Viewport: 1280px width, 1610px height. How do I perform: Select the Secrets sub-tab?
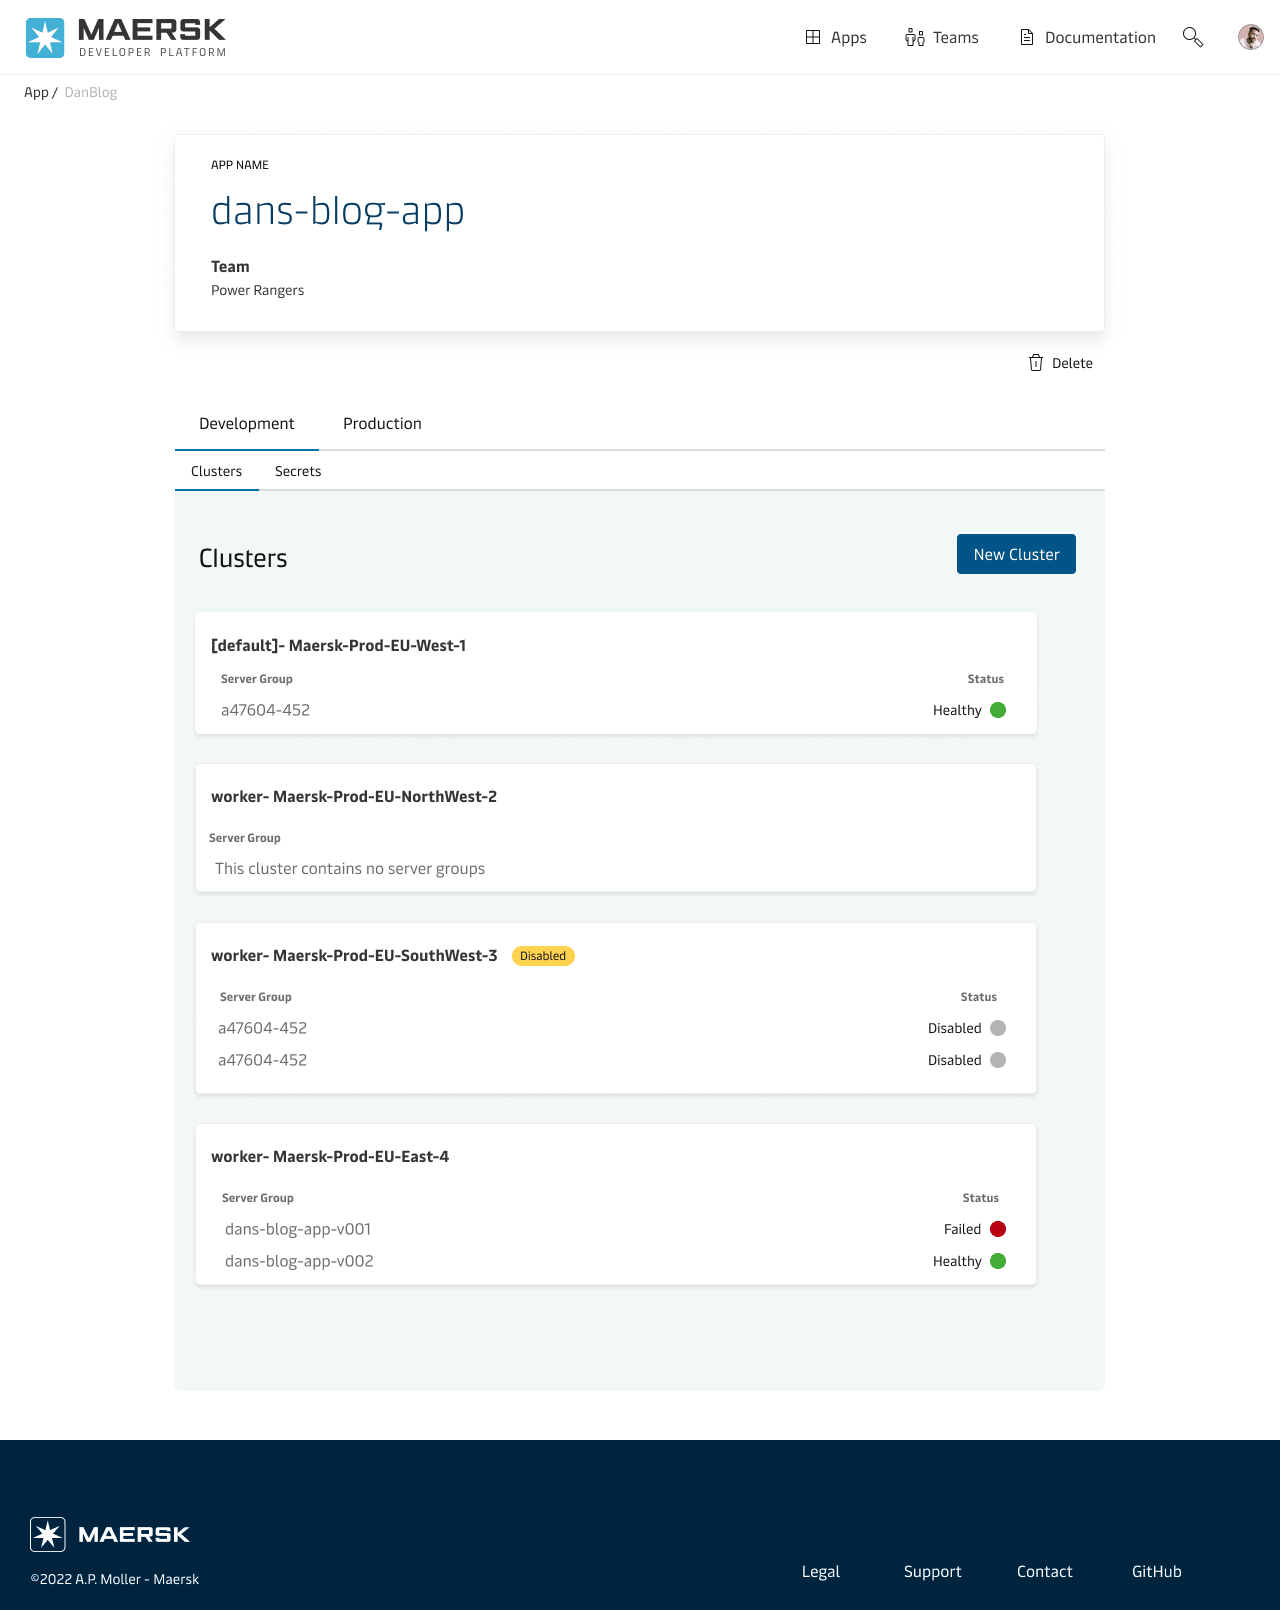tap(298, 471)
